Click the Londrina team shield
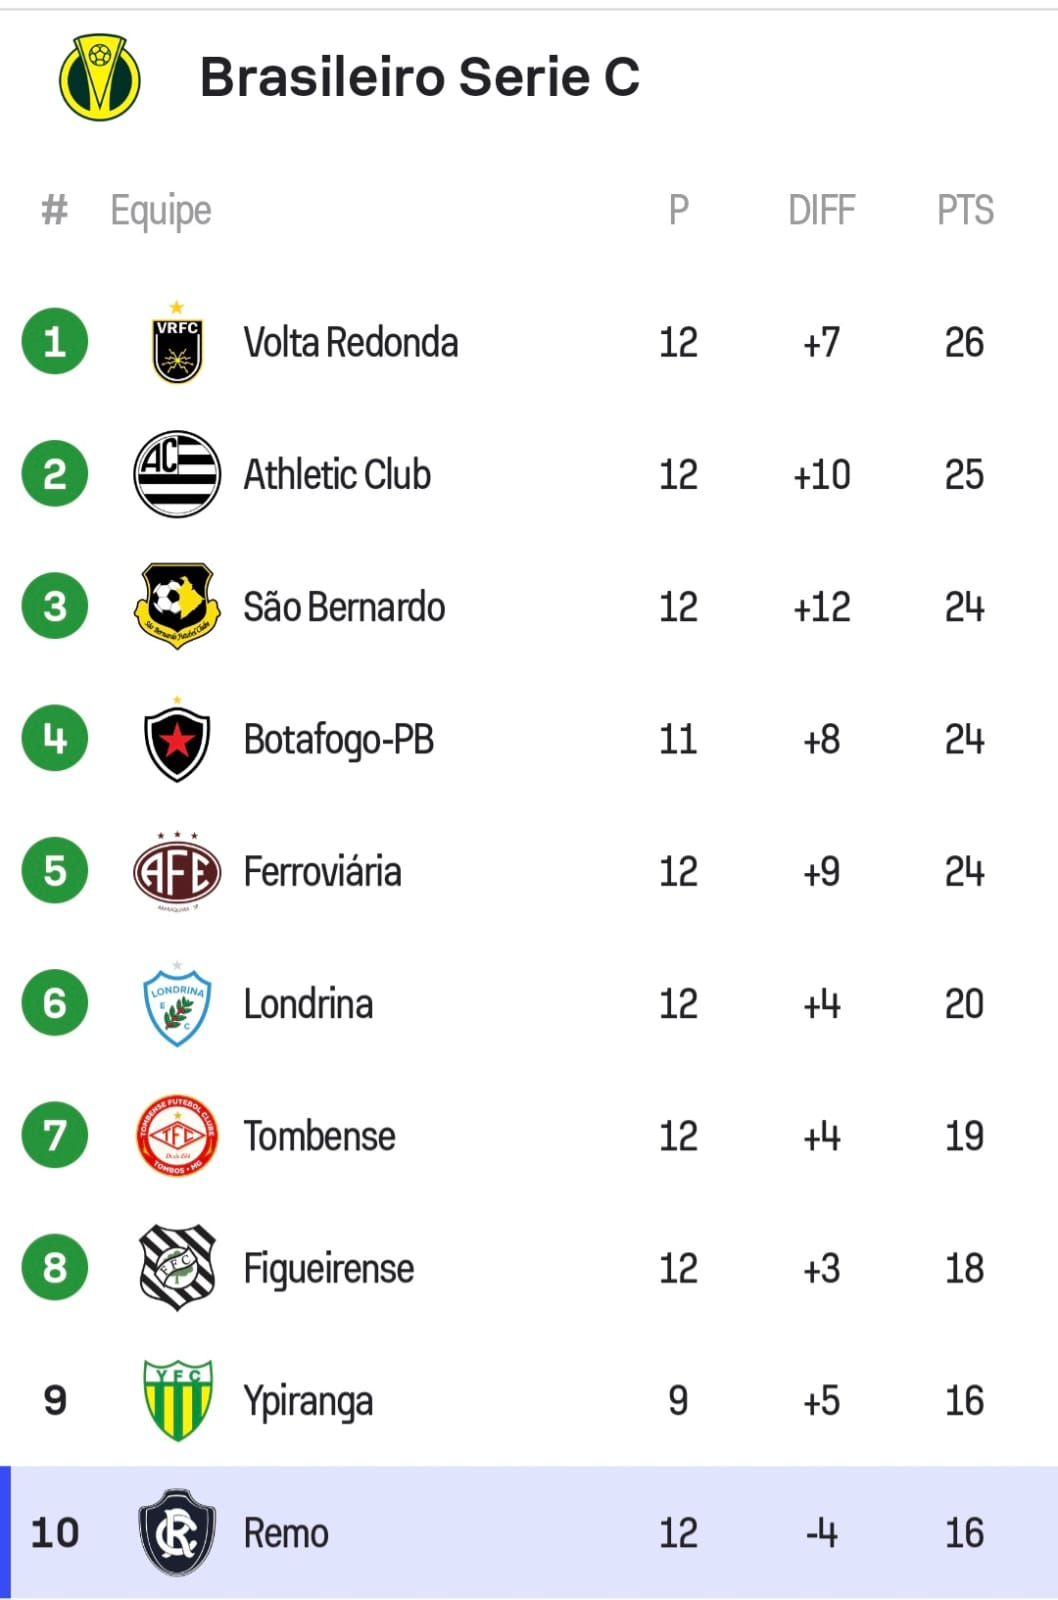This screenshot has height=1600, width=1058. click(177, 1005)
